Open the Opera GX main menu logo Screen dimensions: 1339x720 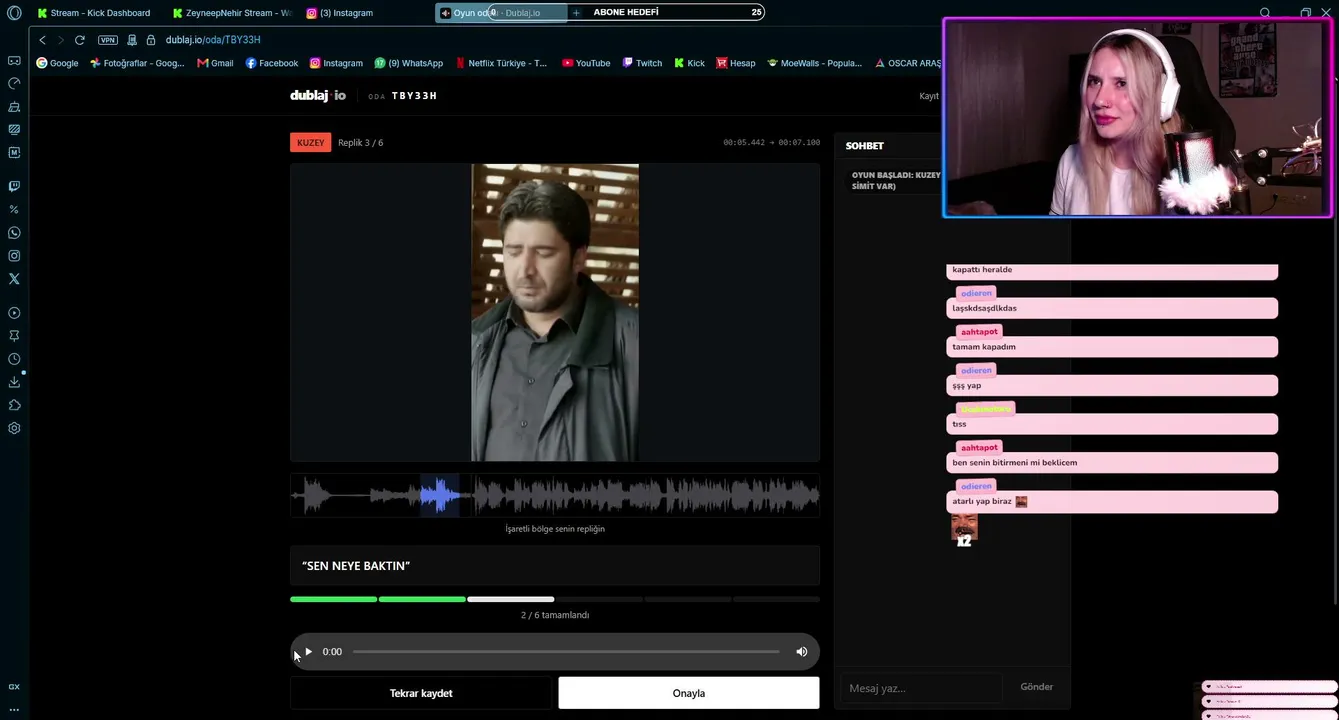point(14,13)
